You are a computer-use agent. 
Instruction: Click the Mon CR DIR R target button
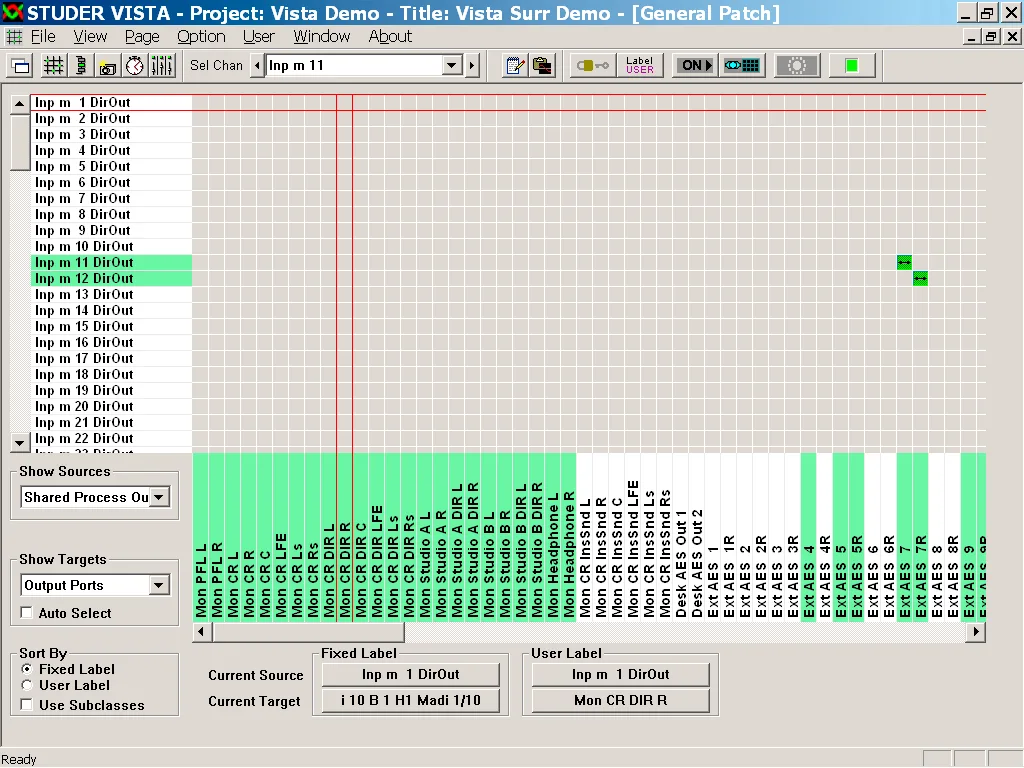click(620, 701)
